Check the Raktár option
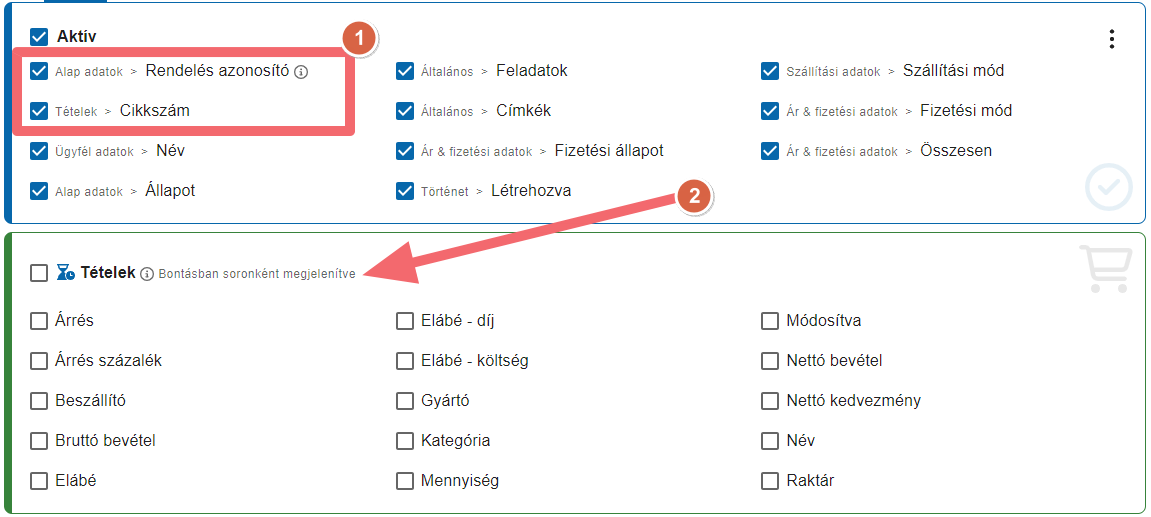 tap(769, 481)
